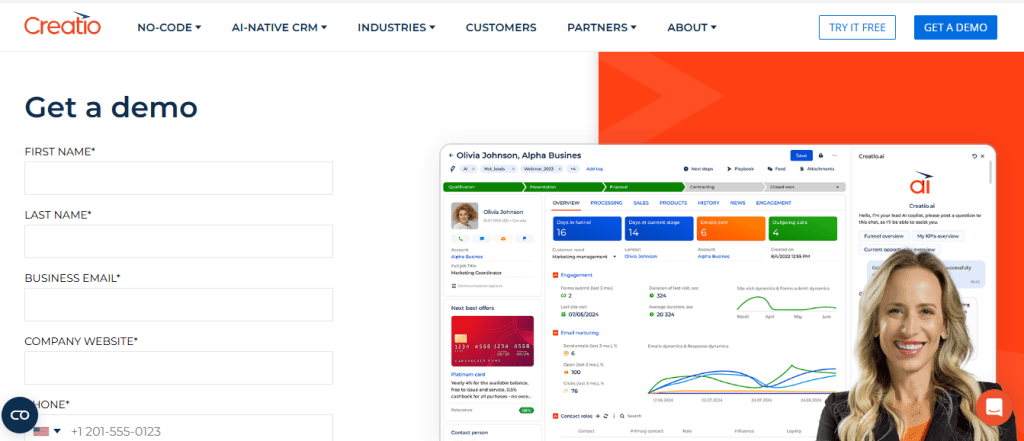1024x441 pixels.
Task: Expand the PARTNERS menu
Action: 601,27
